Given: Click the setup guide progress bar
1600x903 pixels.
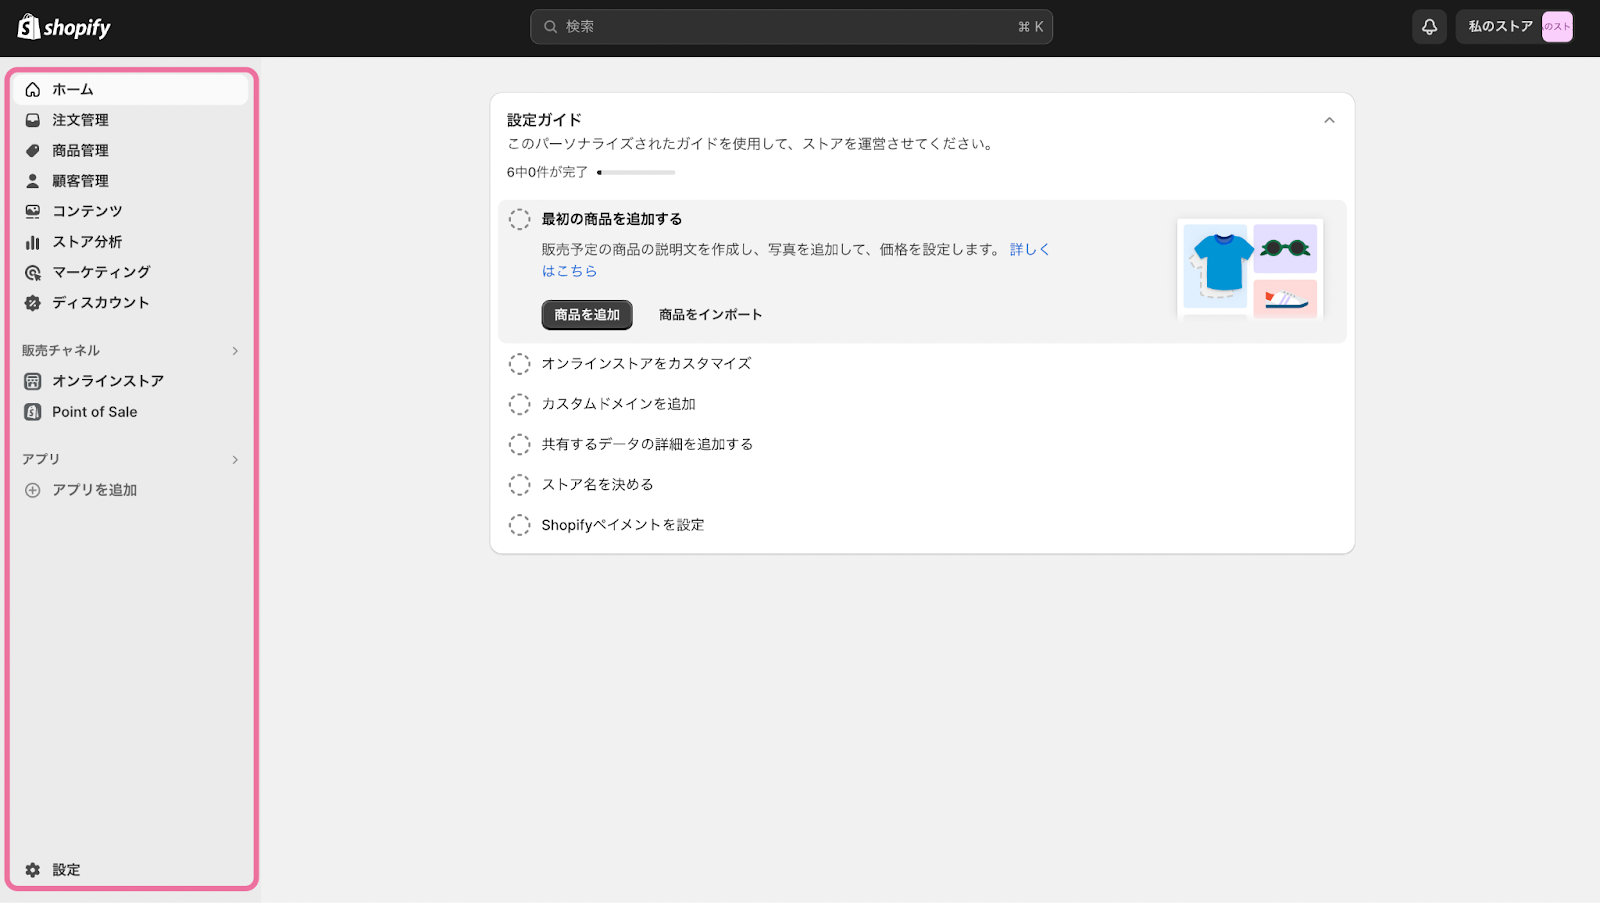Looking at the screenshot, I should pyautogui.click(x=636, y=173).
